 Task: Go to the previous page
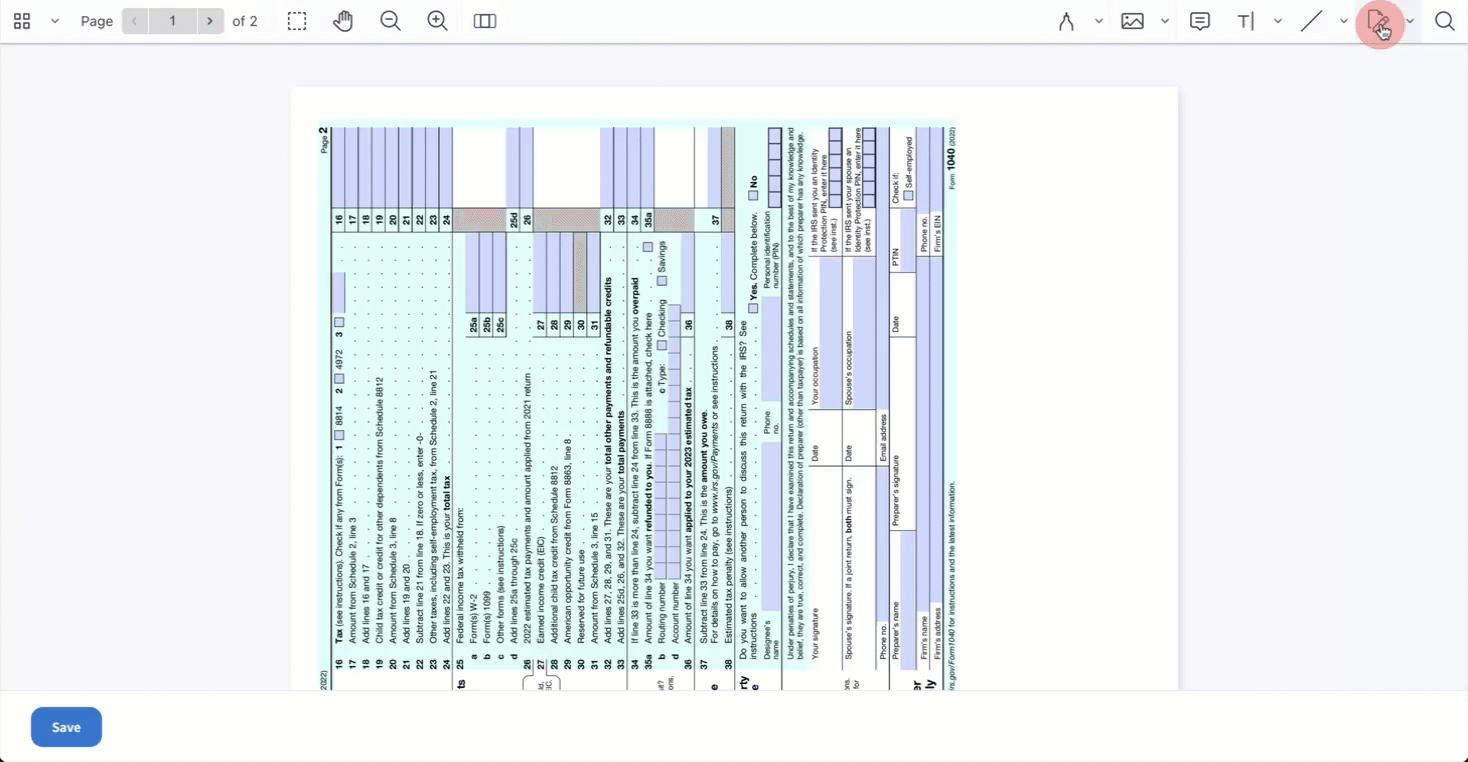click(x=135, y=21)
